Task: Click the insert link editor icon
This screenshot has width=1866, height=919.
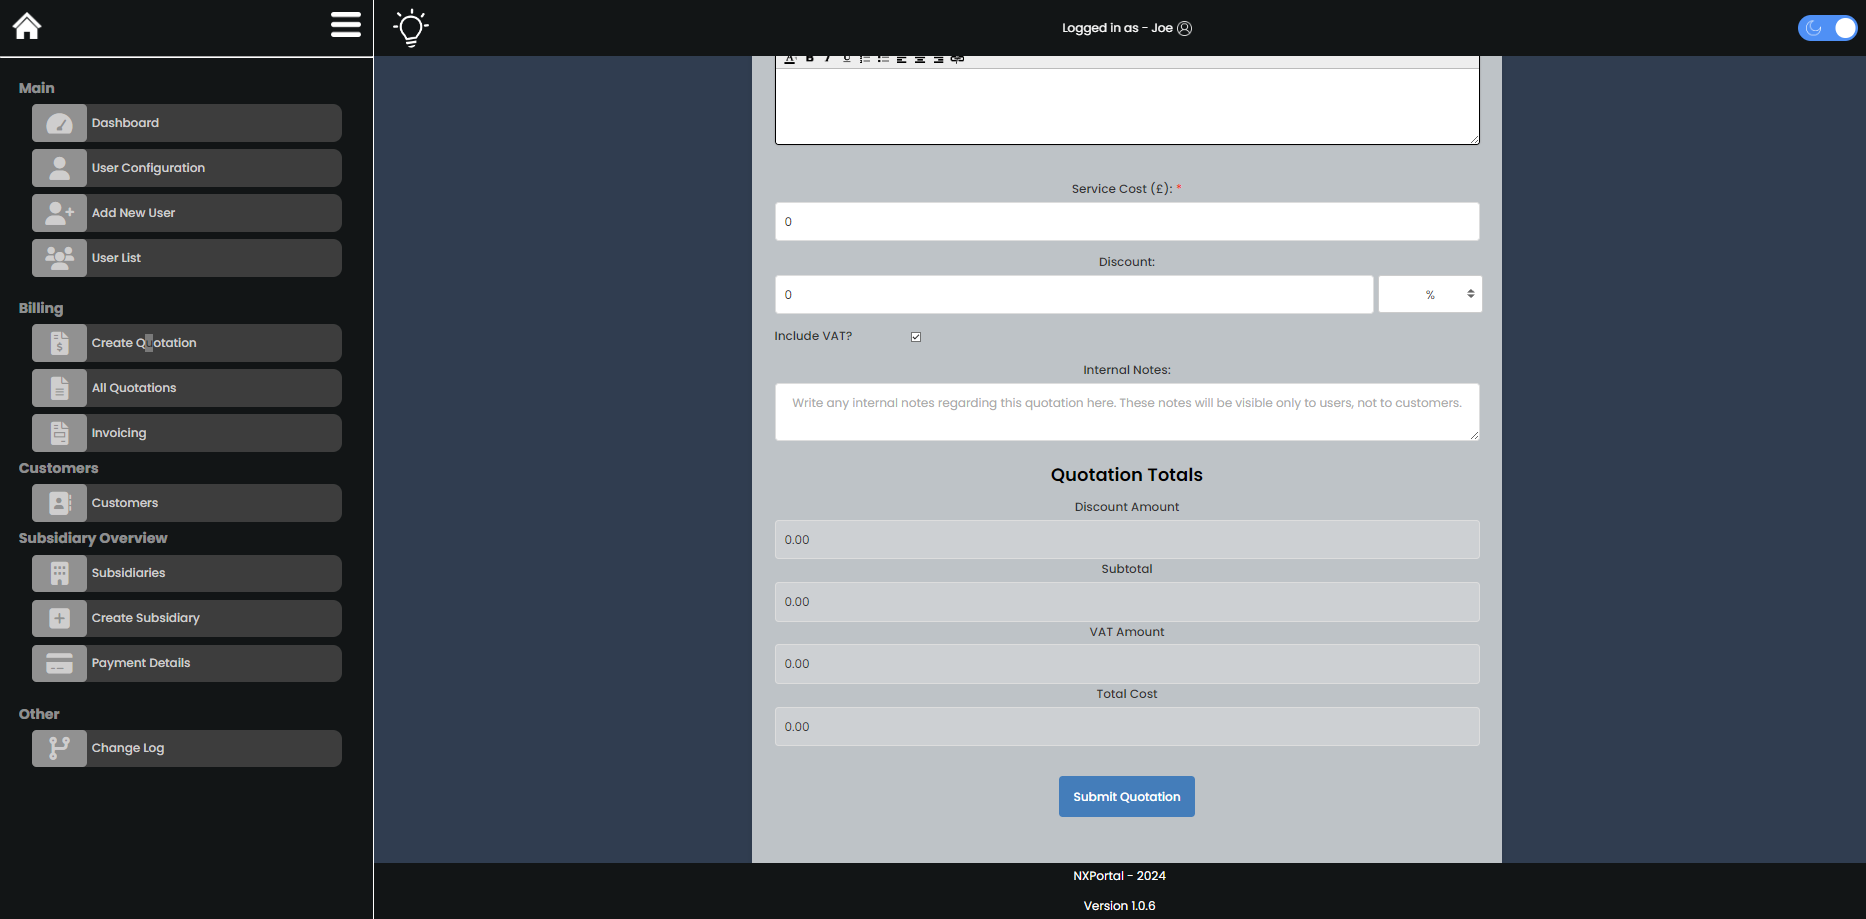Action: 957,59
